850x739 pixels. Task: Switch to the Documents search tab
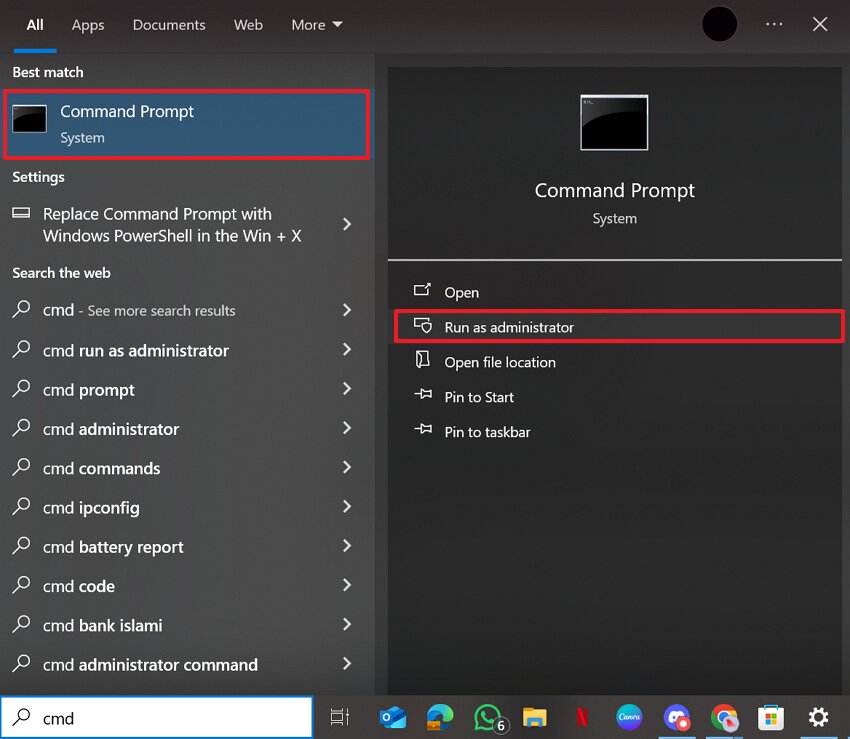(x=168, y=24)
